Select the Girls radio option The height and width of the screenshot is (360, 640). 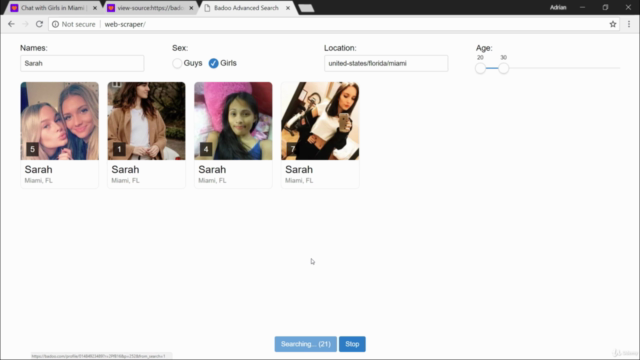pyautogui.click(x=213, y=63)
